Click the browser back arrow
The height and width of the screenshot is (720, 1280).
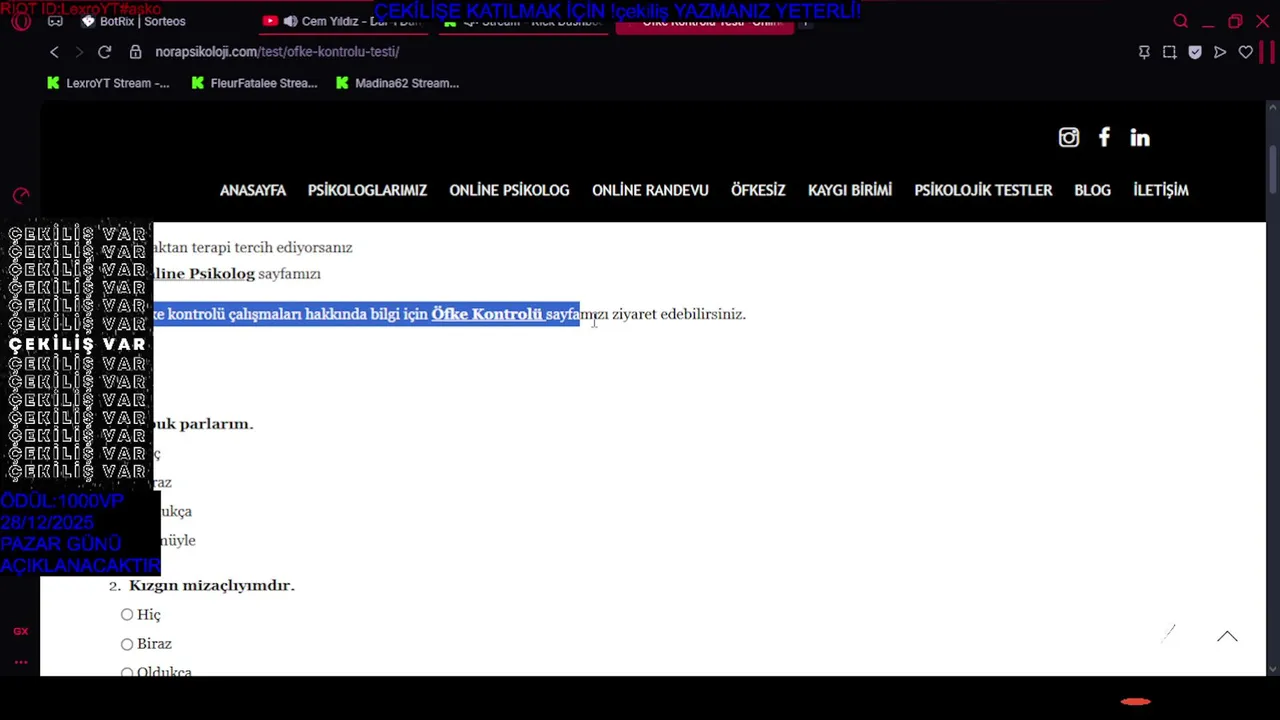coord(54,52)
